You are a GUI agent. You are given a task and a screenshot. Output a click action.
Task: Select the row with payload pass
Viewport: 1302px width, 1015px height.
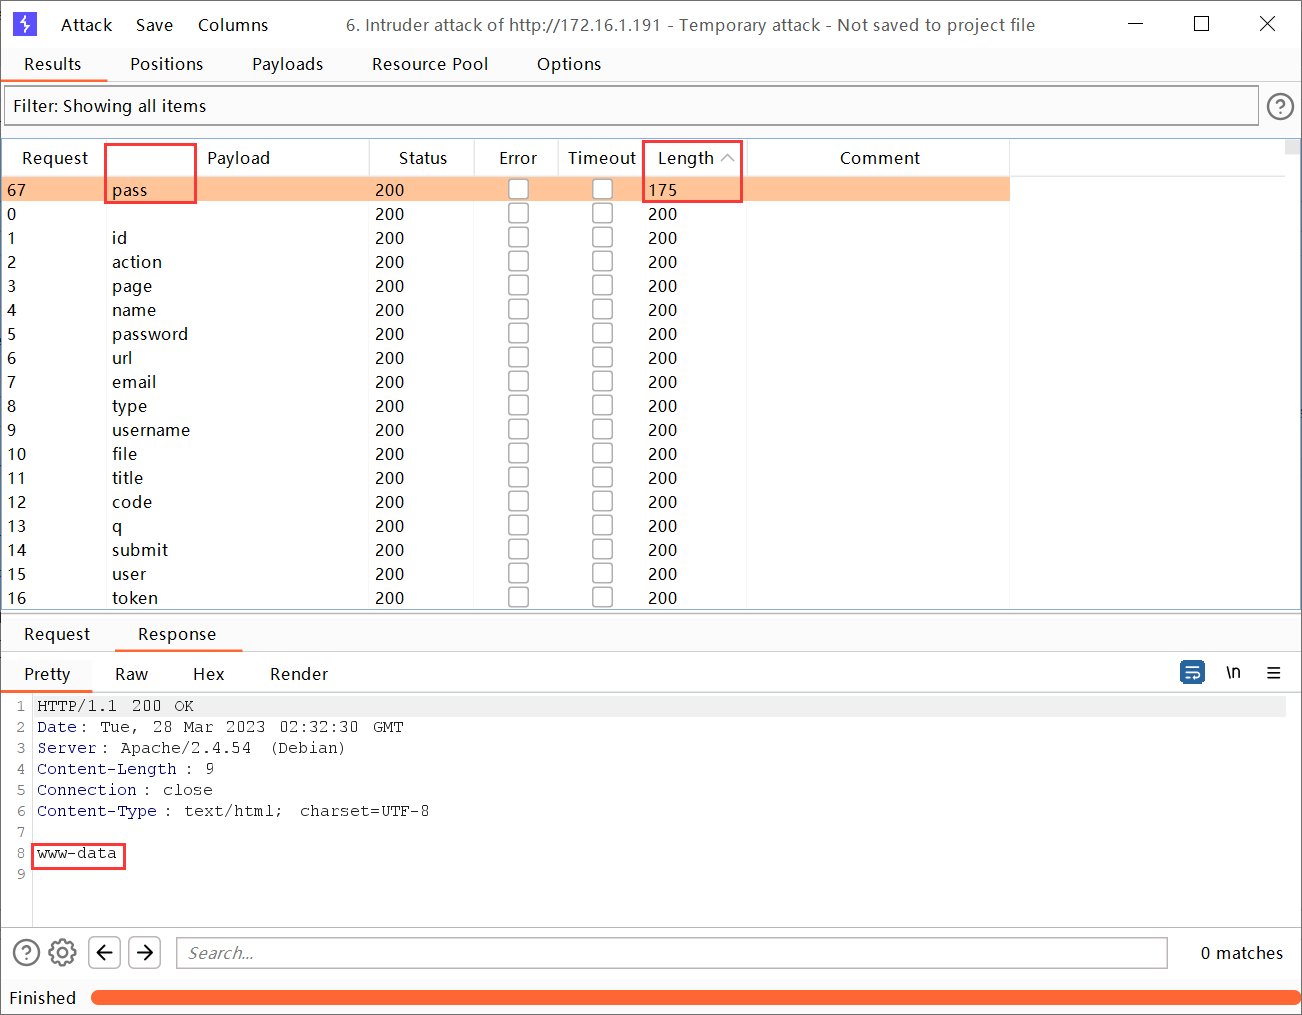coord(505,190)
